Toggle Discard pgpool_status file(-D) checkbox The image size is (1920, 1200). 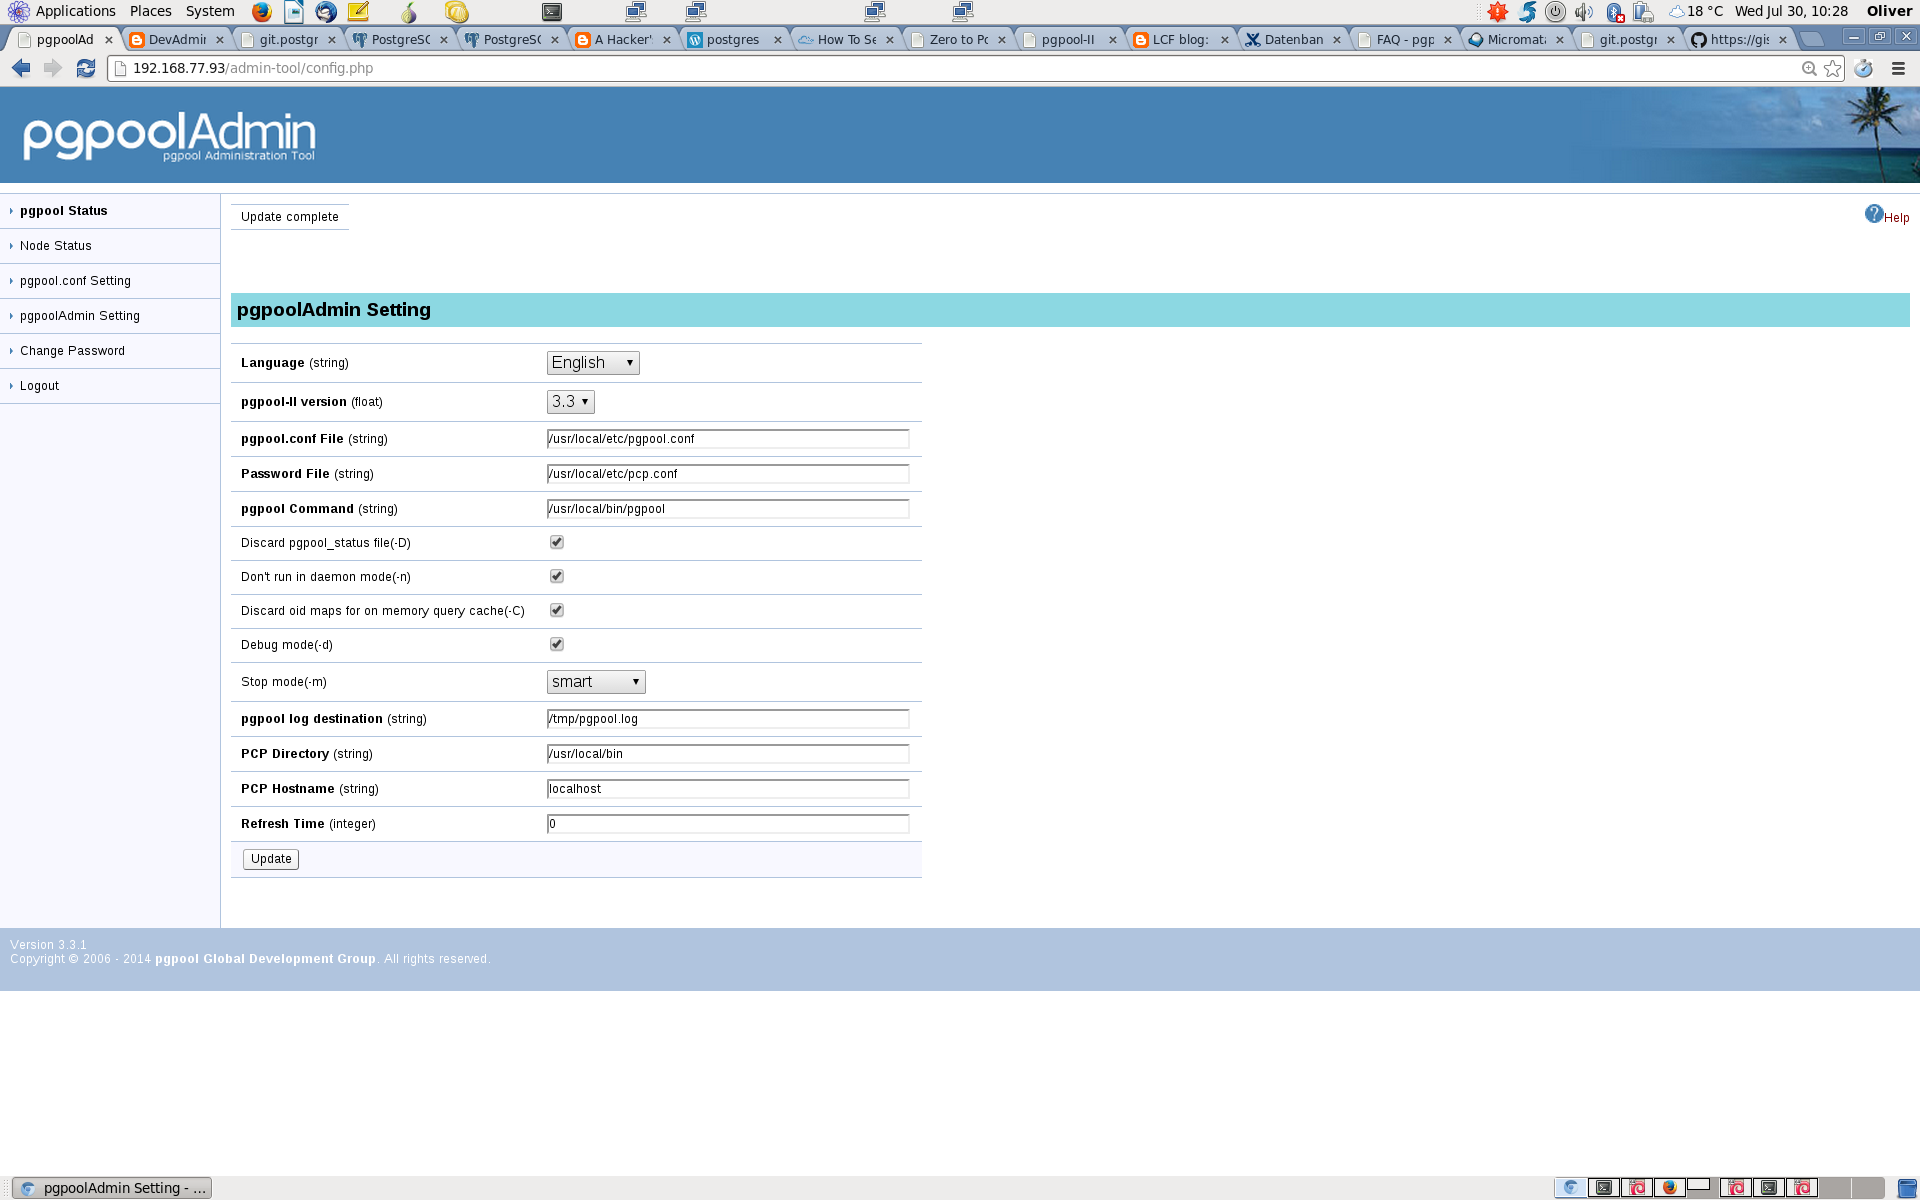click(557, 542)
